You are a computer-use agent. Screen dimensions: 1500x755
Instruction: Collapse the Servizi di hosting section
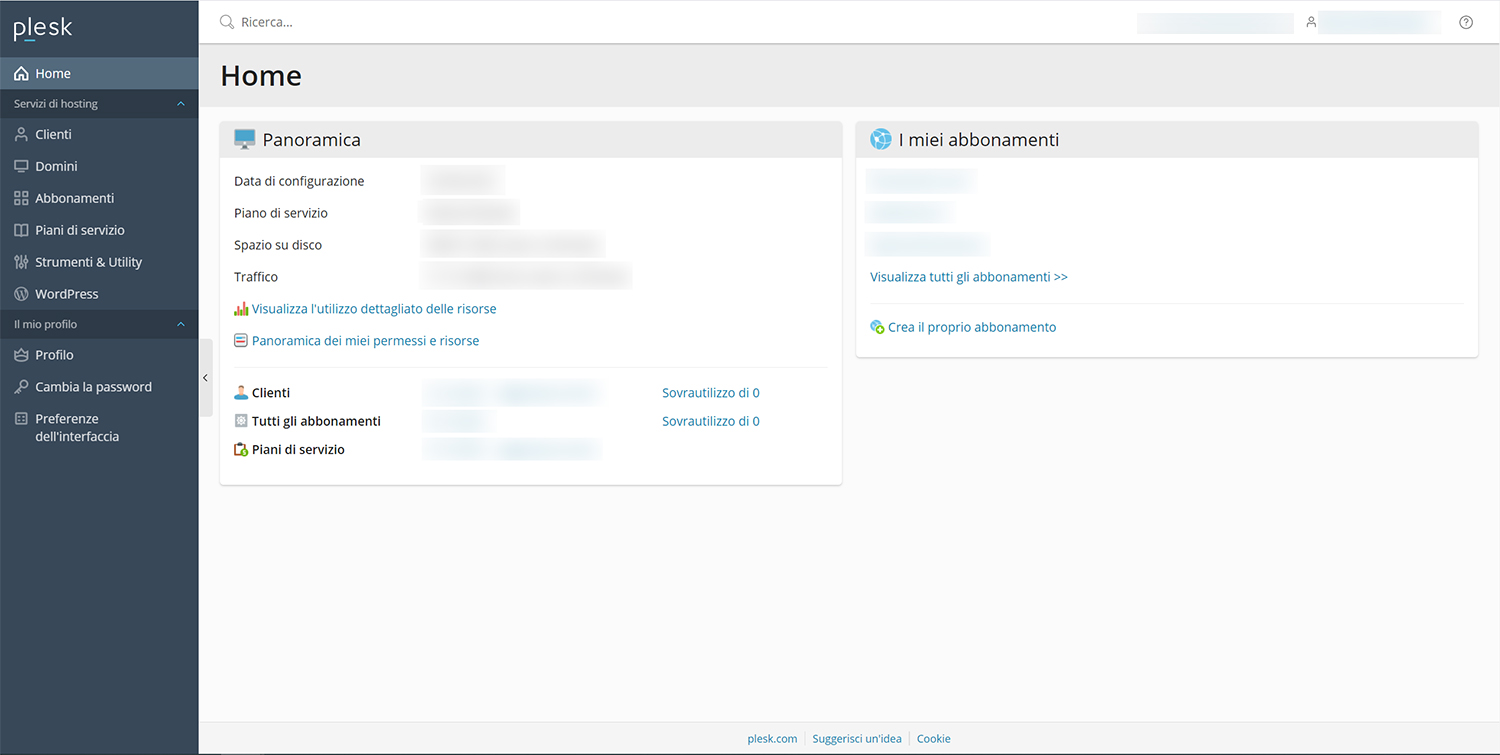click(x=181, y=104)
